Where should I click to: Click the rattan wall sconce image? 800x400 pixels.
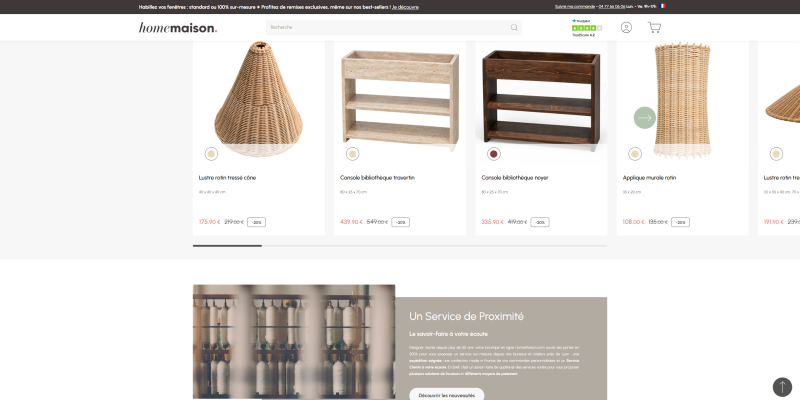682,100
